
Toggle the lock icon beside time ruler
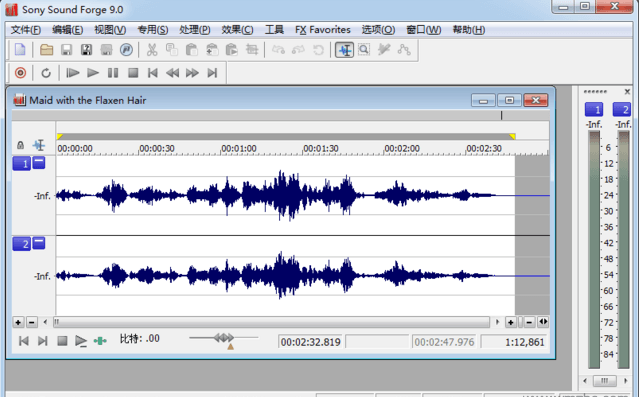coord(20,145)
